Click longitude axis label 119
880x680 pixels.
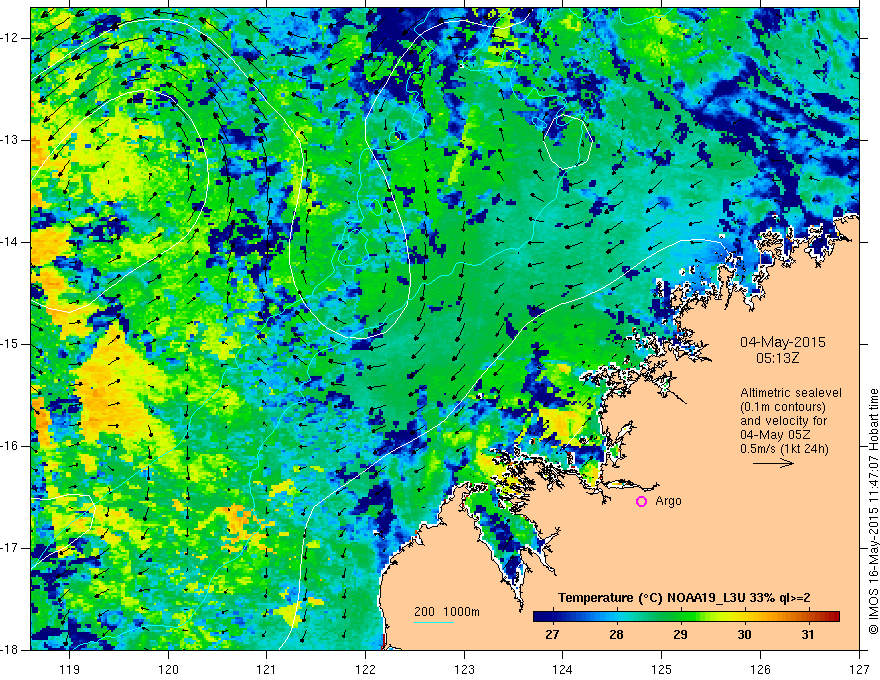(70, 669)
